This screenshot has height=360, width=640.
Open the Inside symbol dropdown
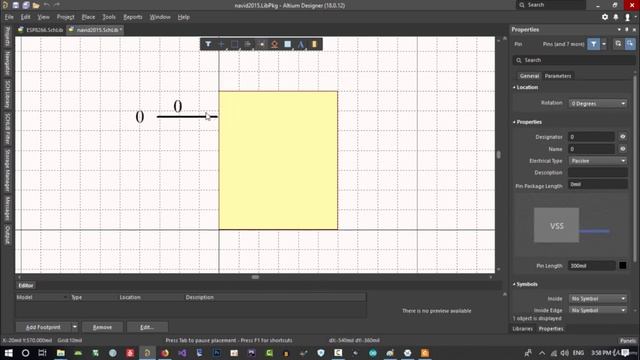coord(598,299)
